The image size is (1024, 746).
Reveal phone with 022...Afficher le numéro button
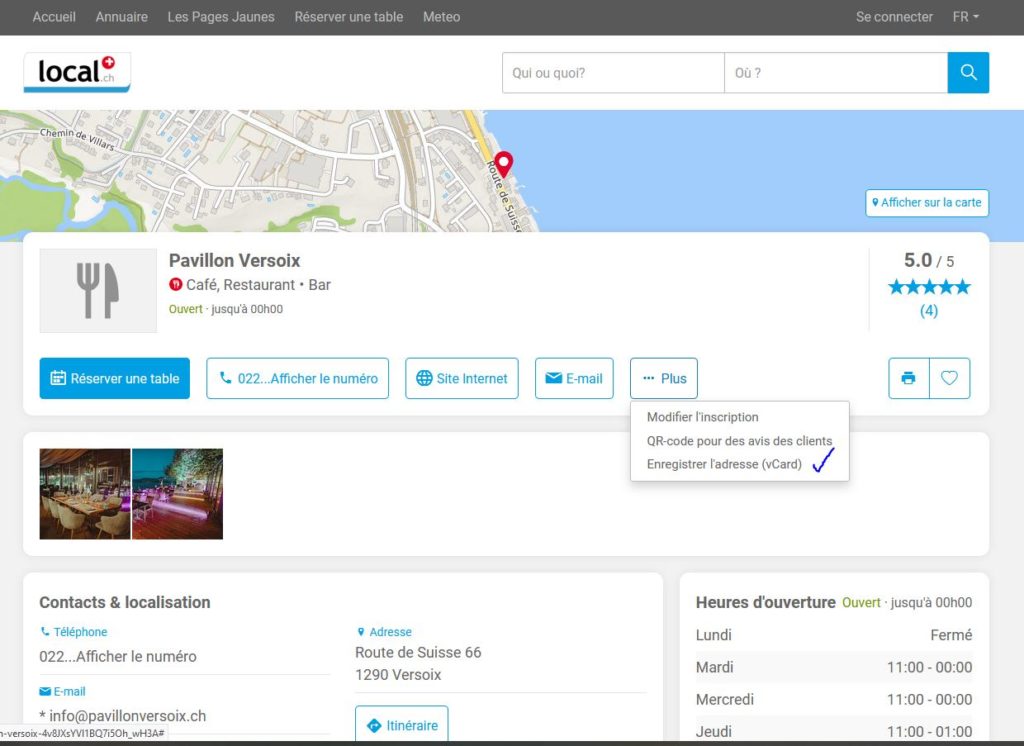[298, 378]
